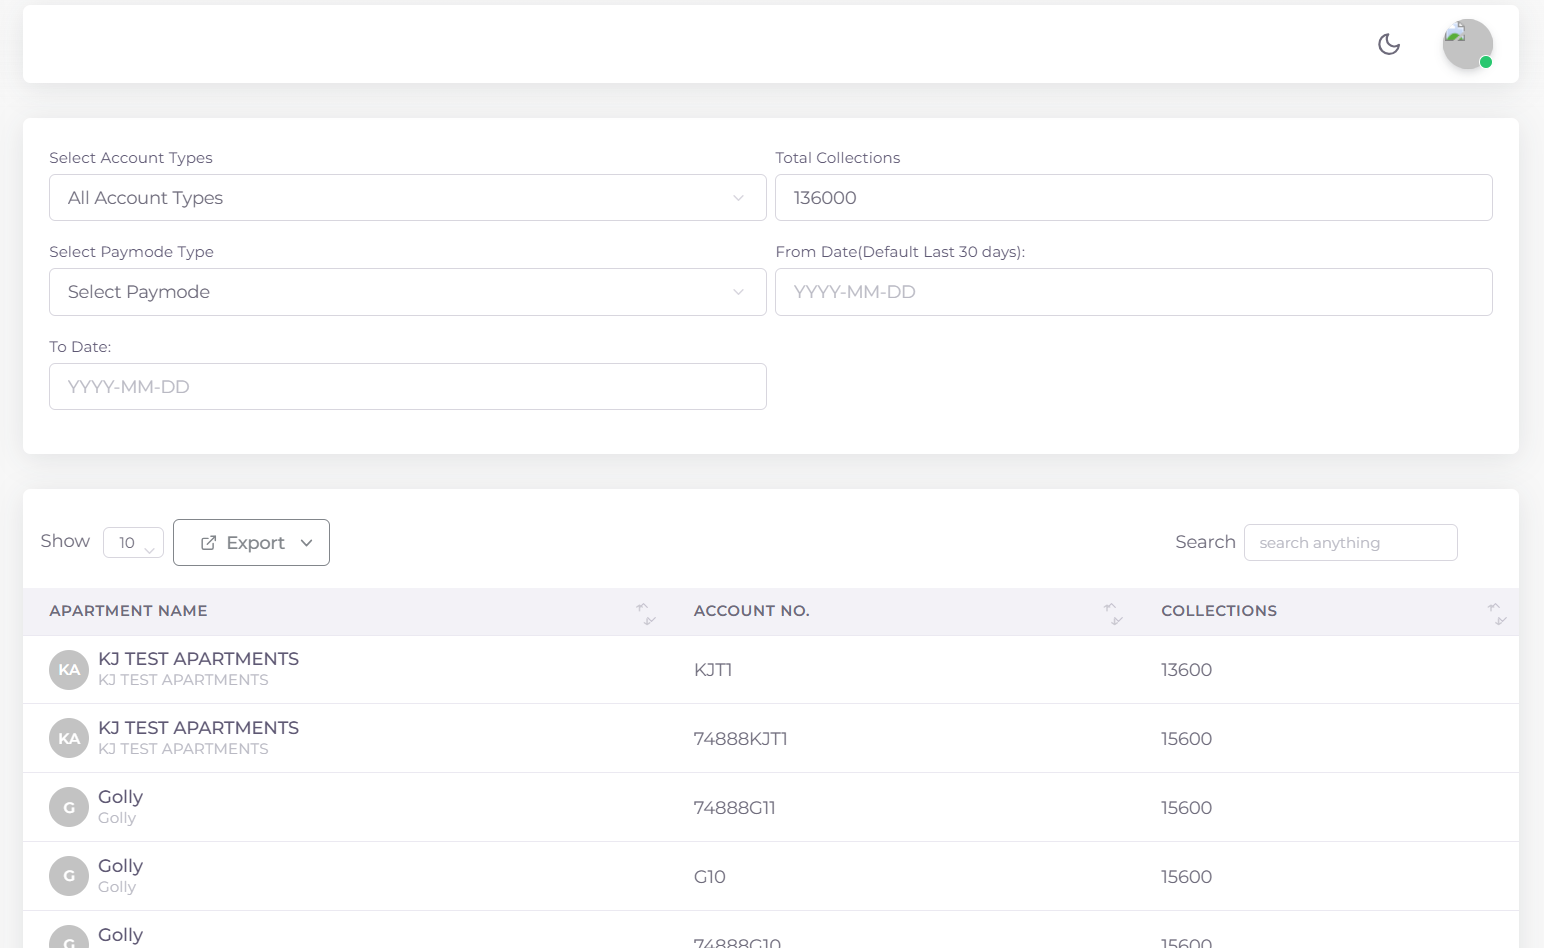Sort by Account No. using sort arrows
Screen dimensions: 1544x948
pos(1112,613)
